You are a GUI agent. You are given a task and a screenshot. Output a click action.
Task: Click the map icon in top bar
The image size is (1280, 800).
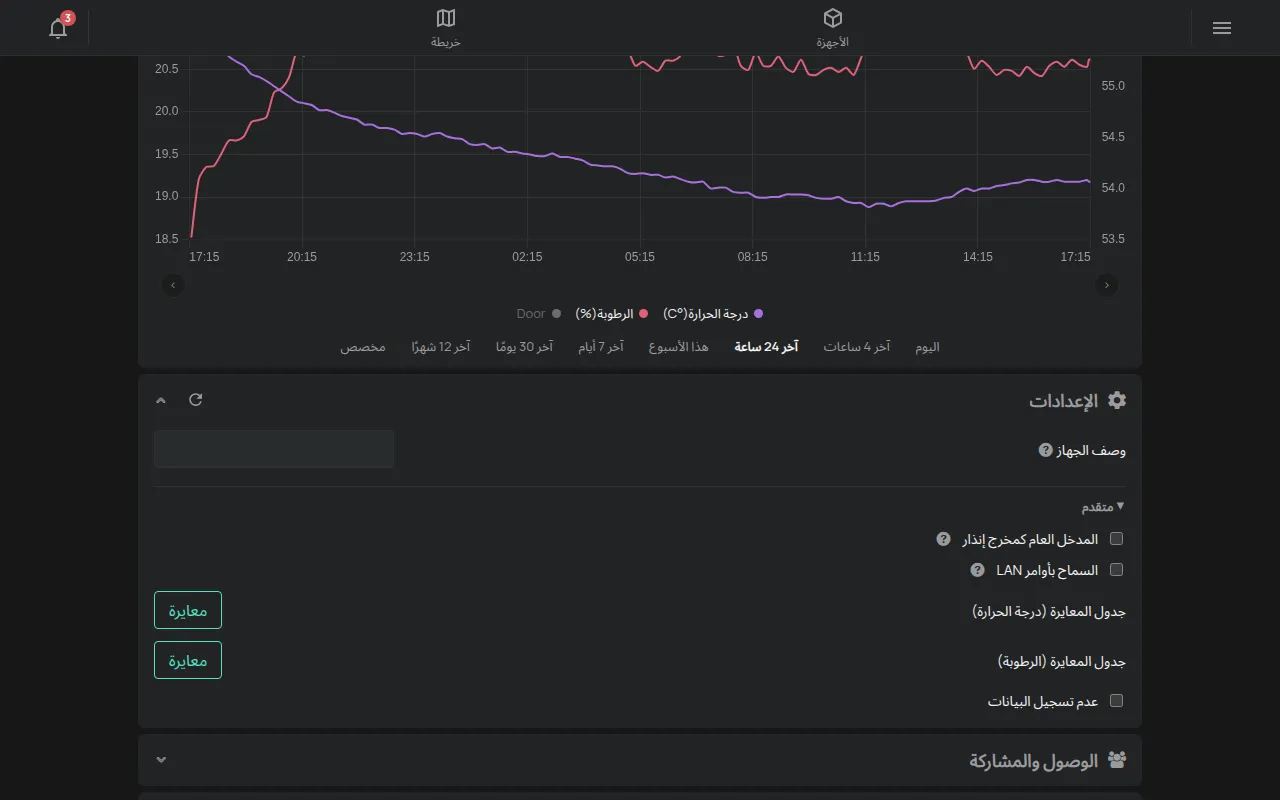(x=446, y=18)
